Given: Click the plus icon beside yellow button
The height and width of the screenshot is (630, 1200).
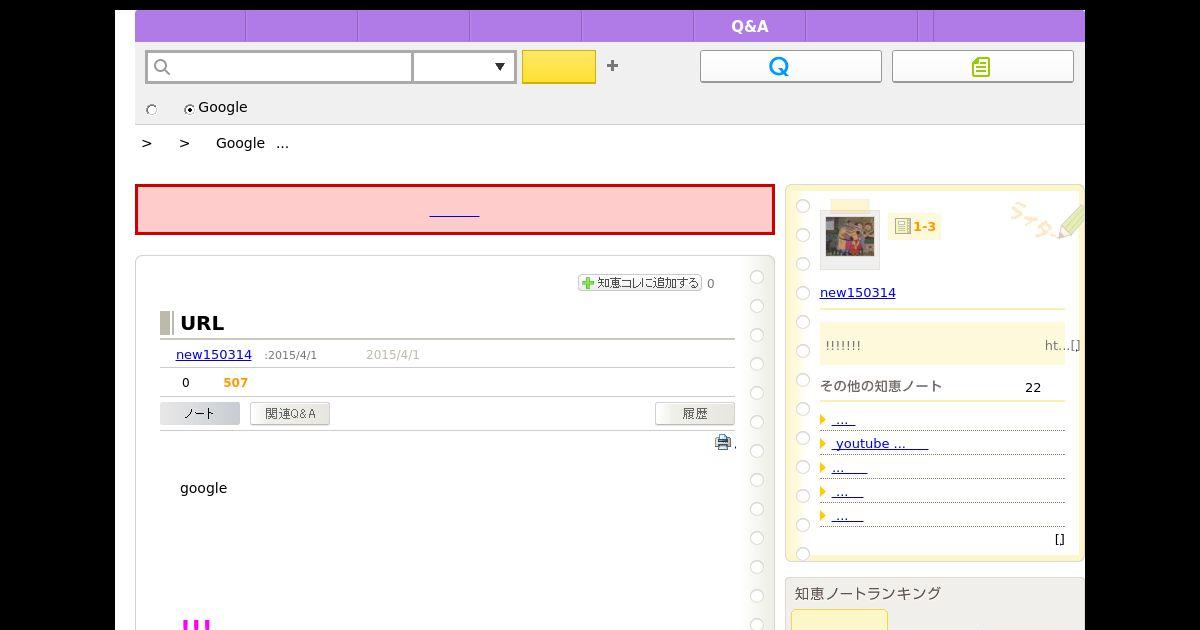Looking at the screenshot, I should (x=612, y=66).
